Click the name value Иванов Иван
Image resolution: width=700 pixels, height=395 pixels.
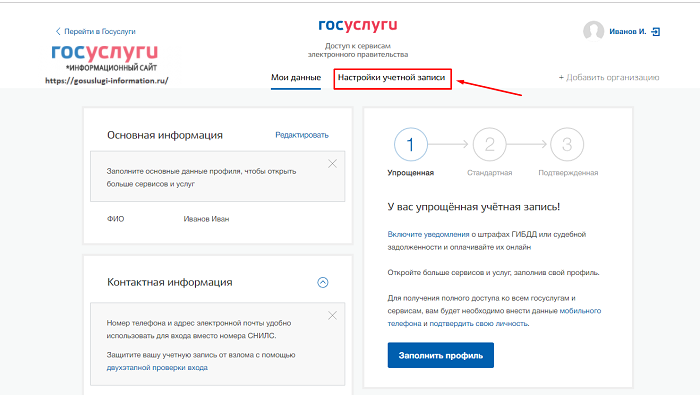pos(206,219)
